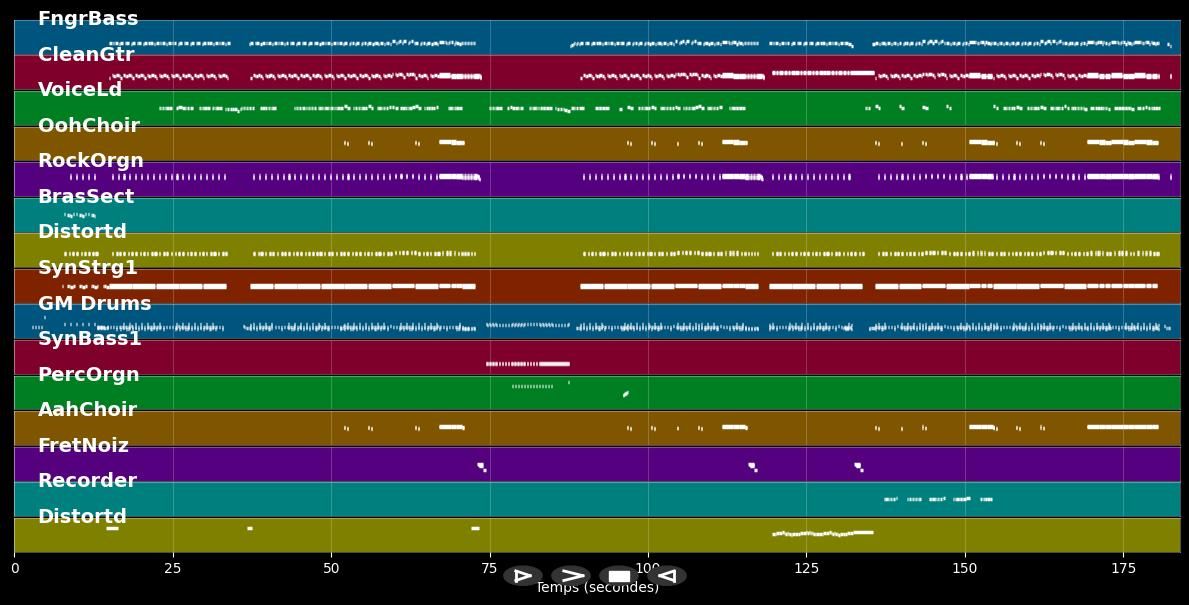Image resolution: width=1189 pixels, height=605 pixels.
Task: Select the FngrBass track label
Action: point(88,19)
